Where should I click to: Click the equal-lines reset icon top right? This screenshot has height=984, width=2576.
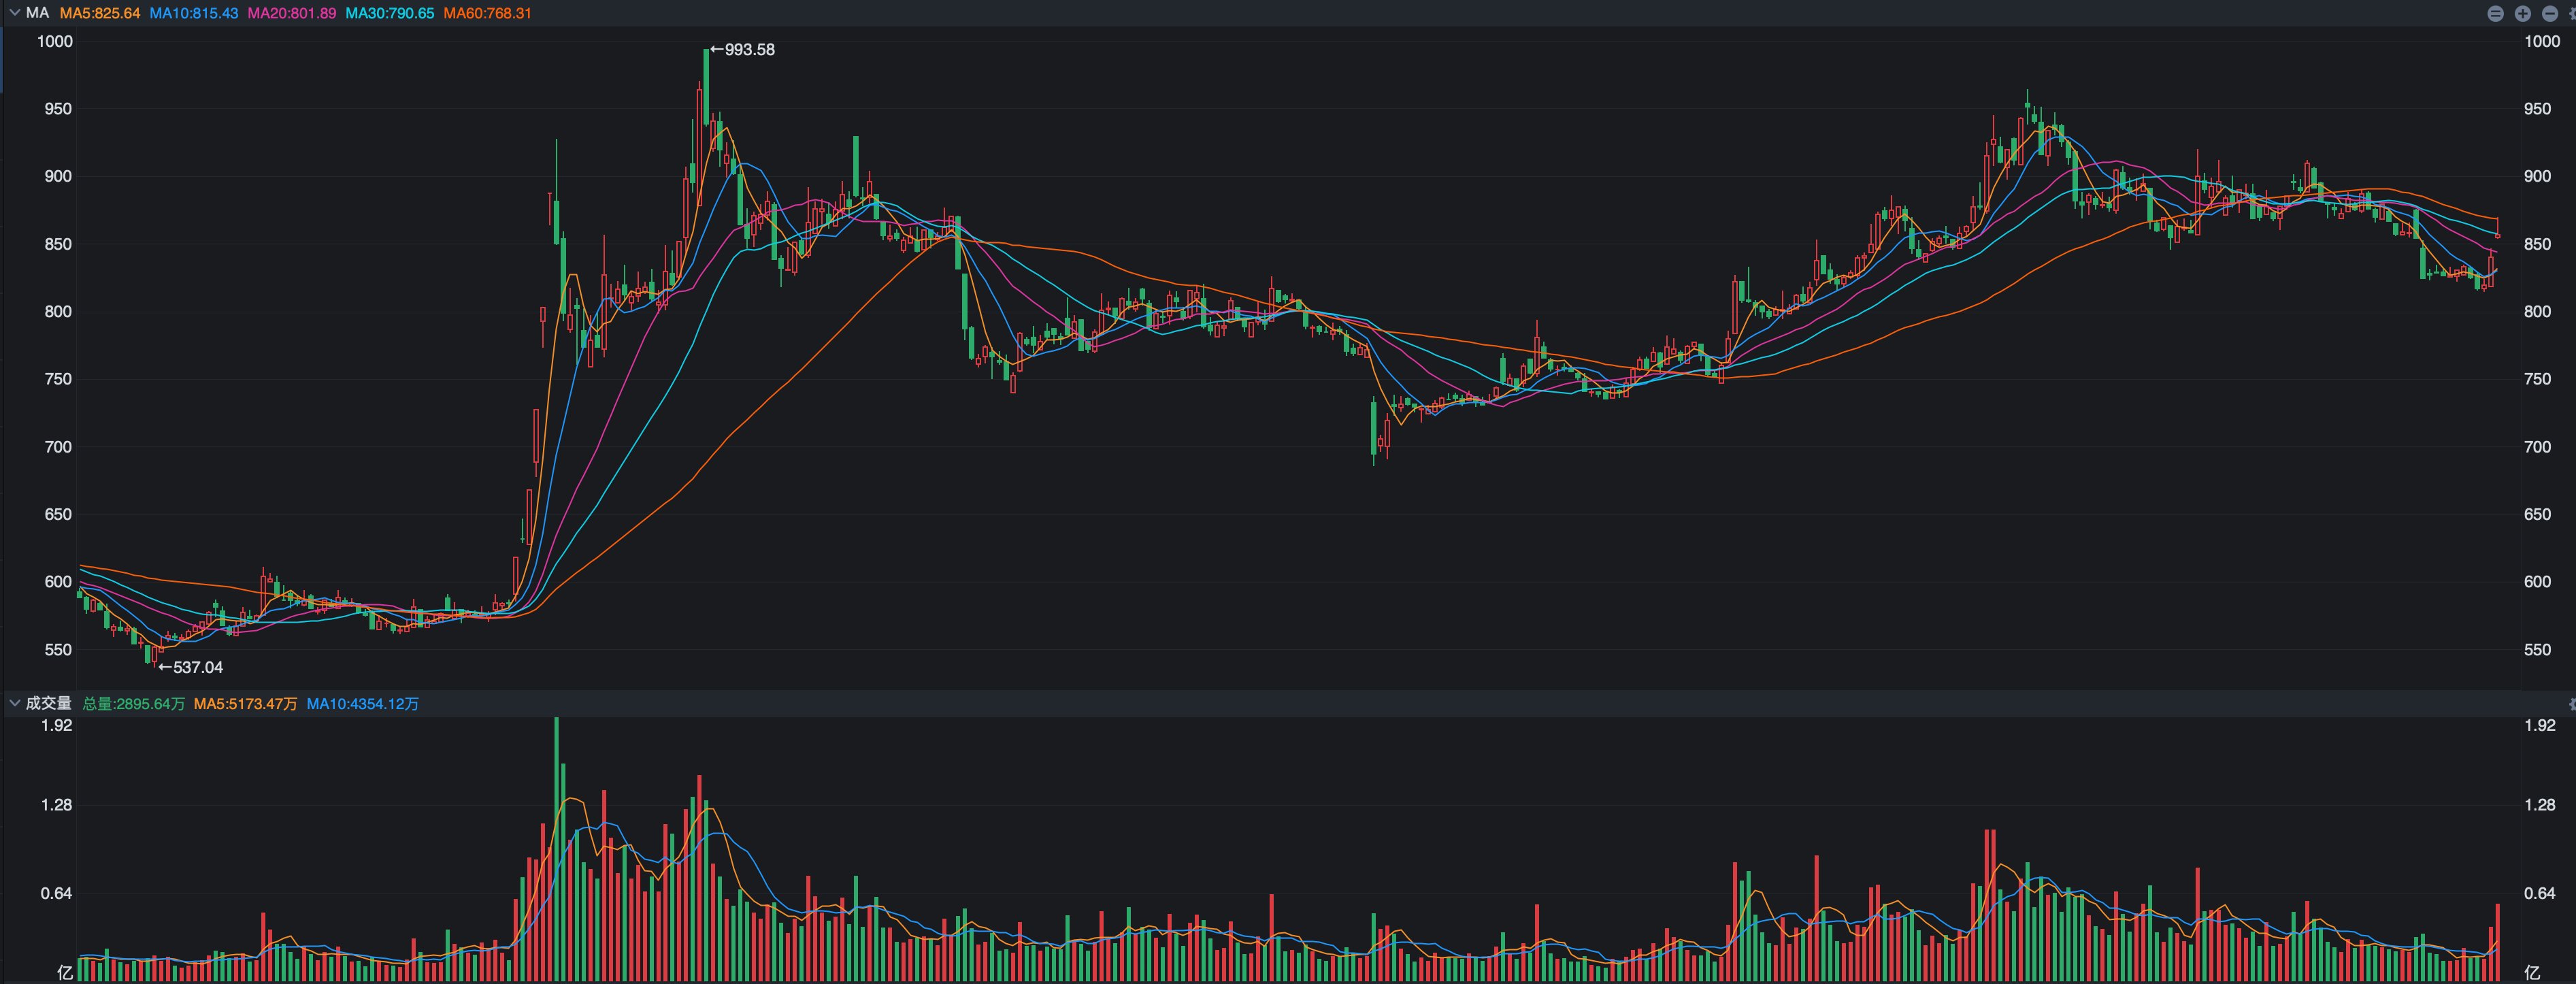[x=2495, y=13]
